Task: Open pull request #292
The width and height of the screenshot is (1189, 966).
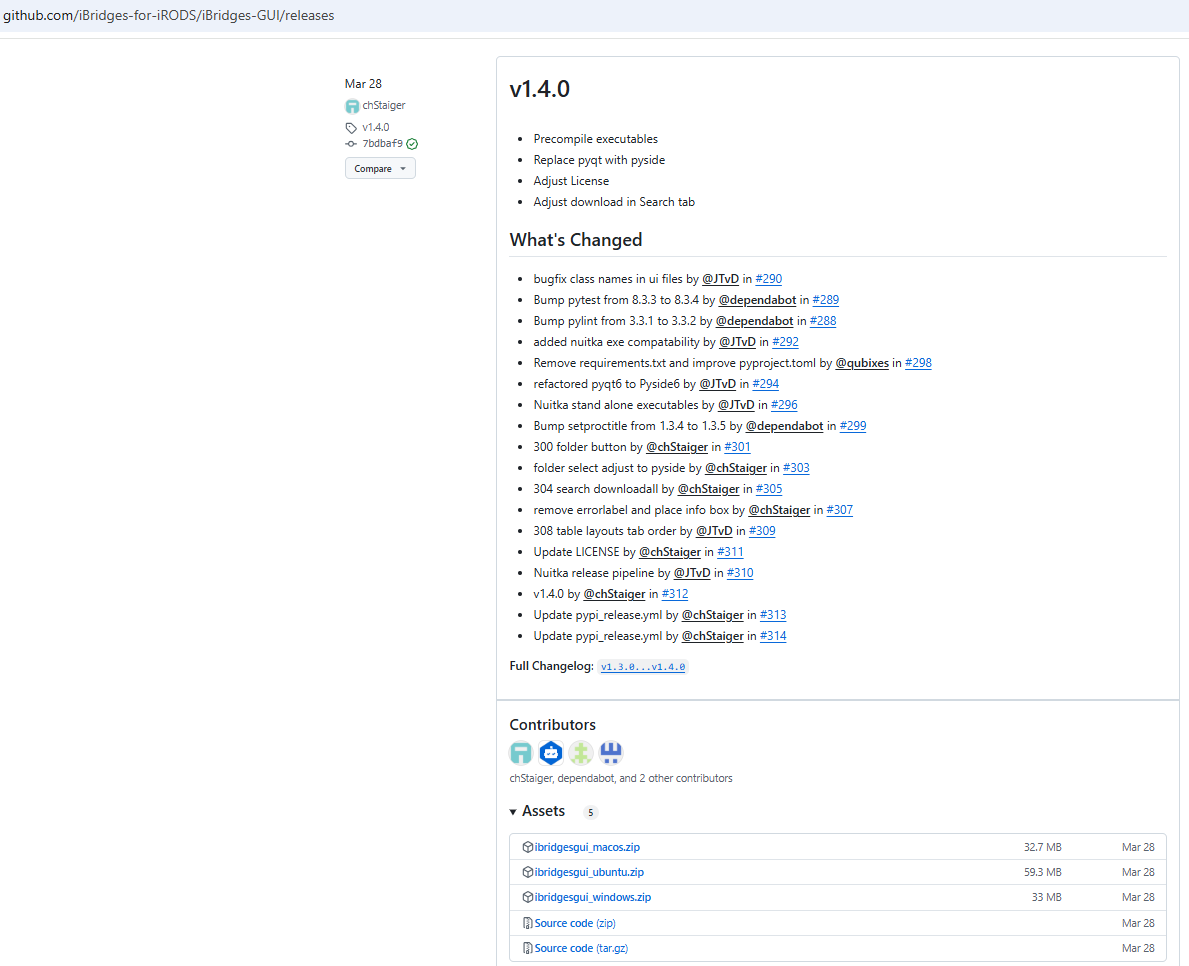Action: point(785,342)
